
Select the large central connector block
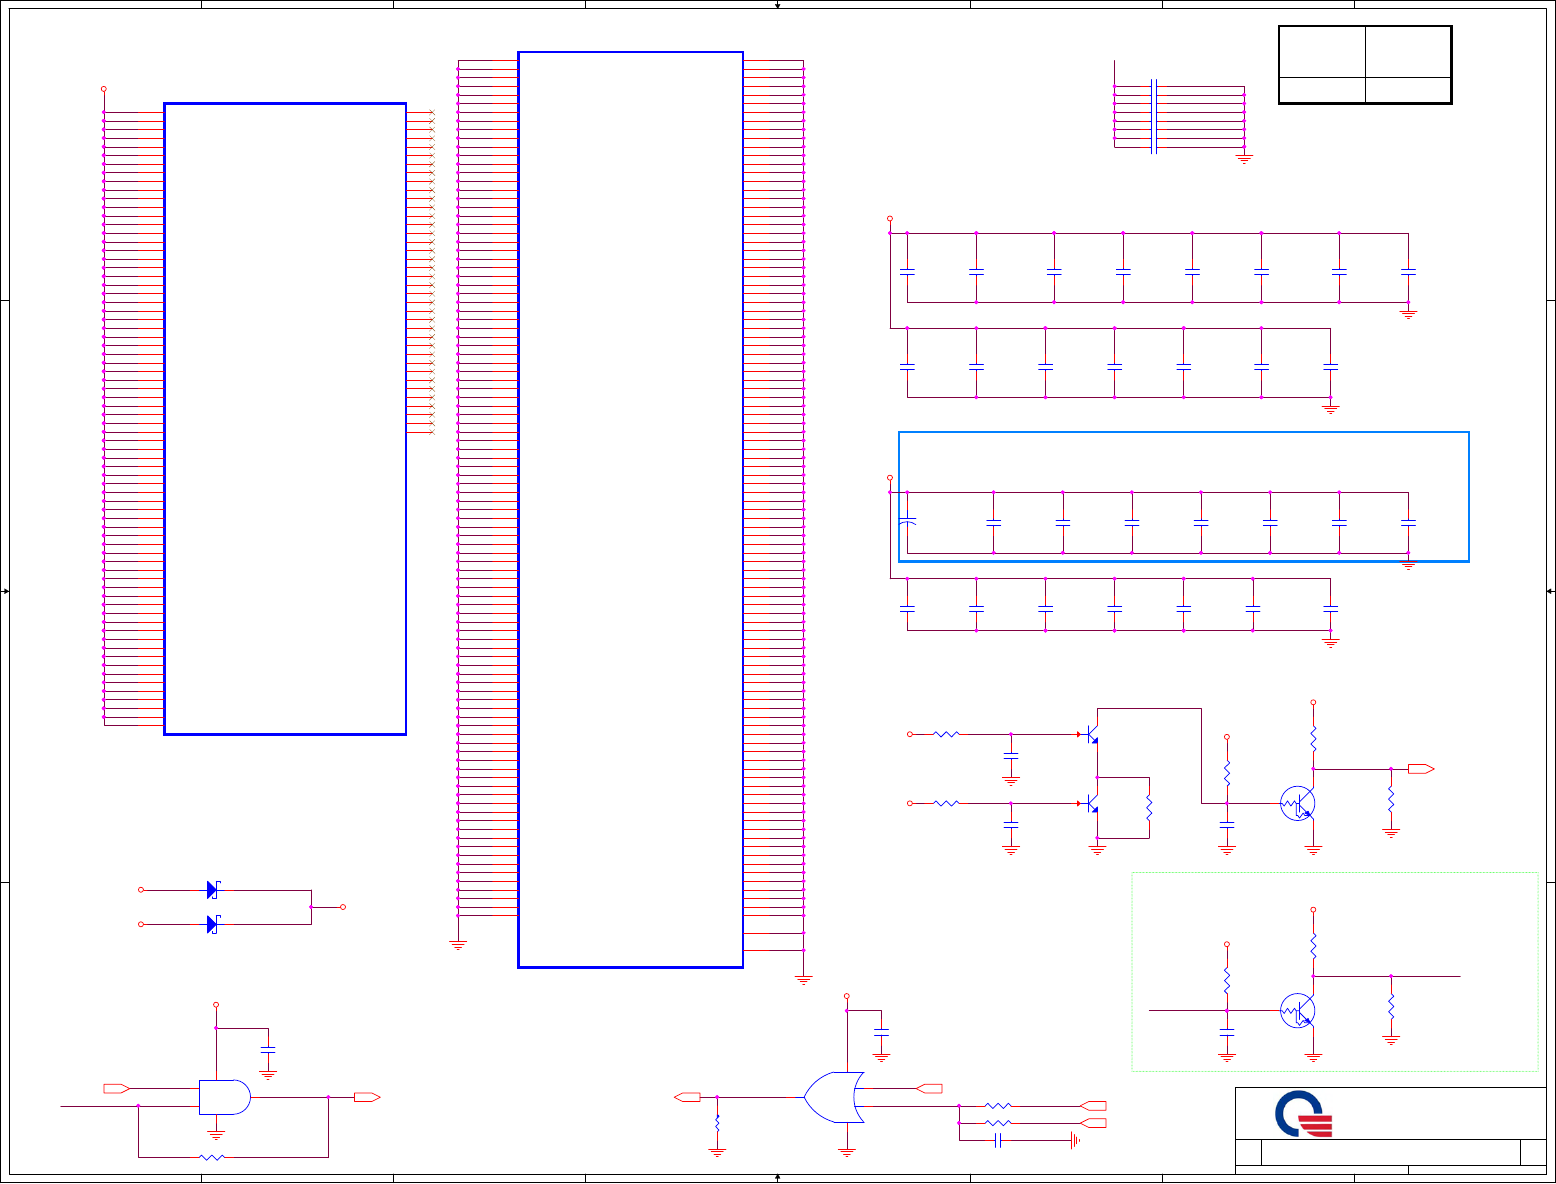pyautogui.click(x=631, y=510)
